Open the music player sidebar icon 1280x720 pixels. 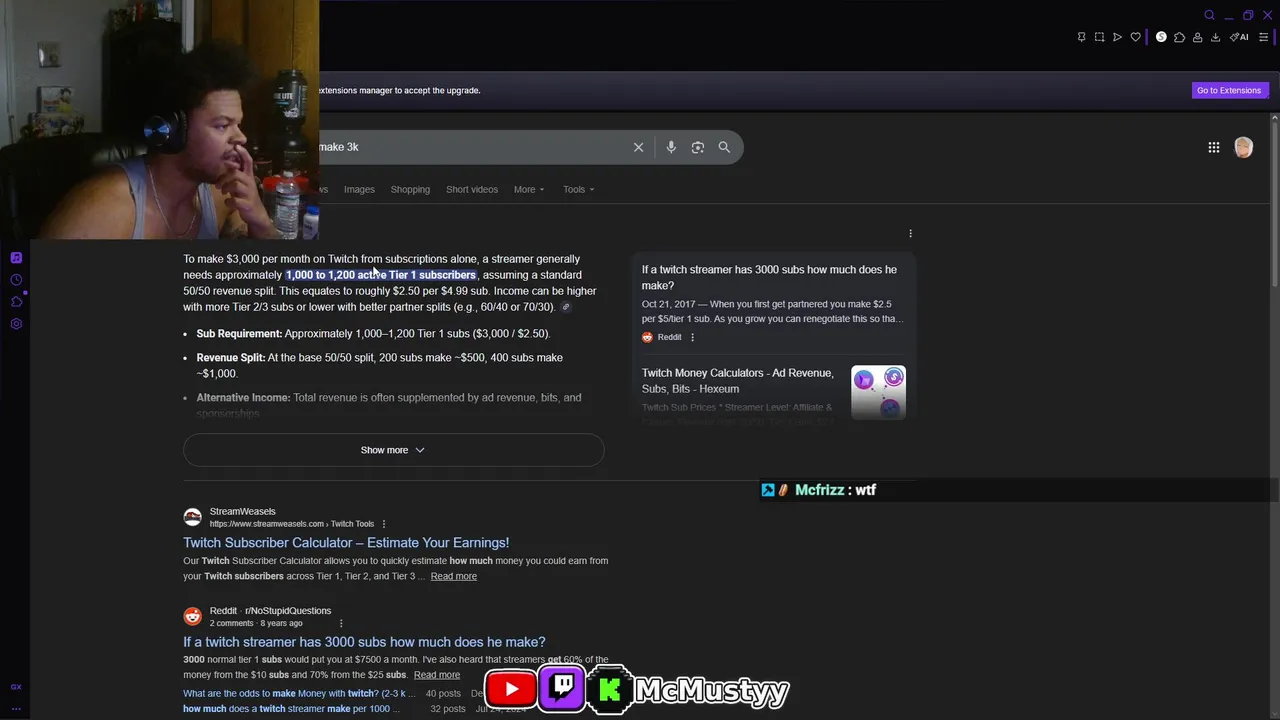point(16,258)
